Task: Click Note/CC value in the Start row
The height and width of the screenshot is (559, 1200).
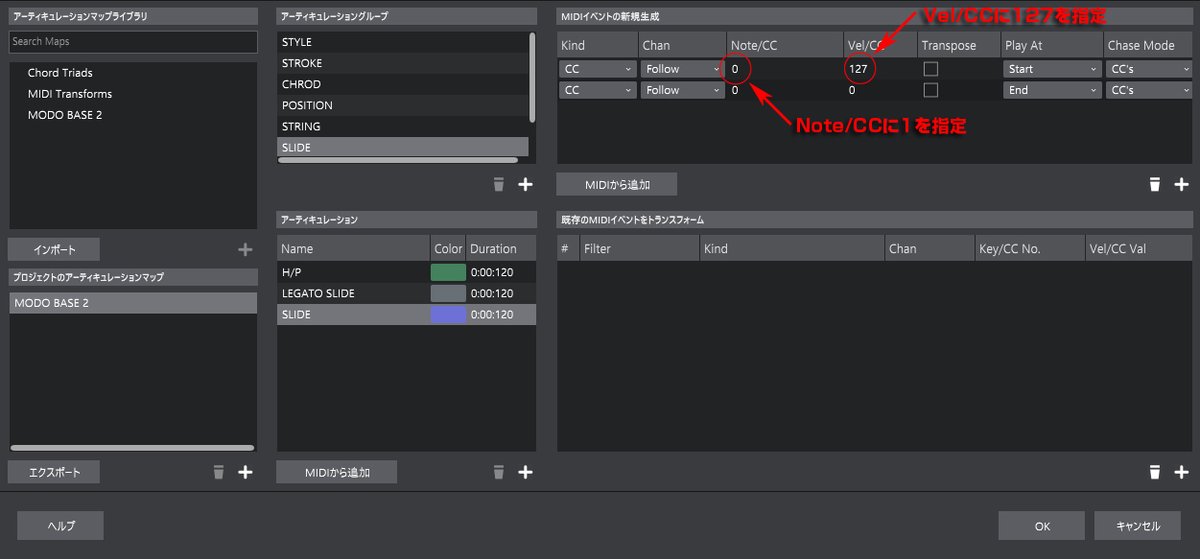Action: pos(735,69)
